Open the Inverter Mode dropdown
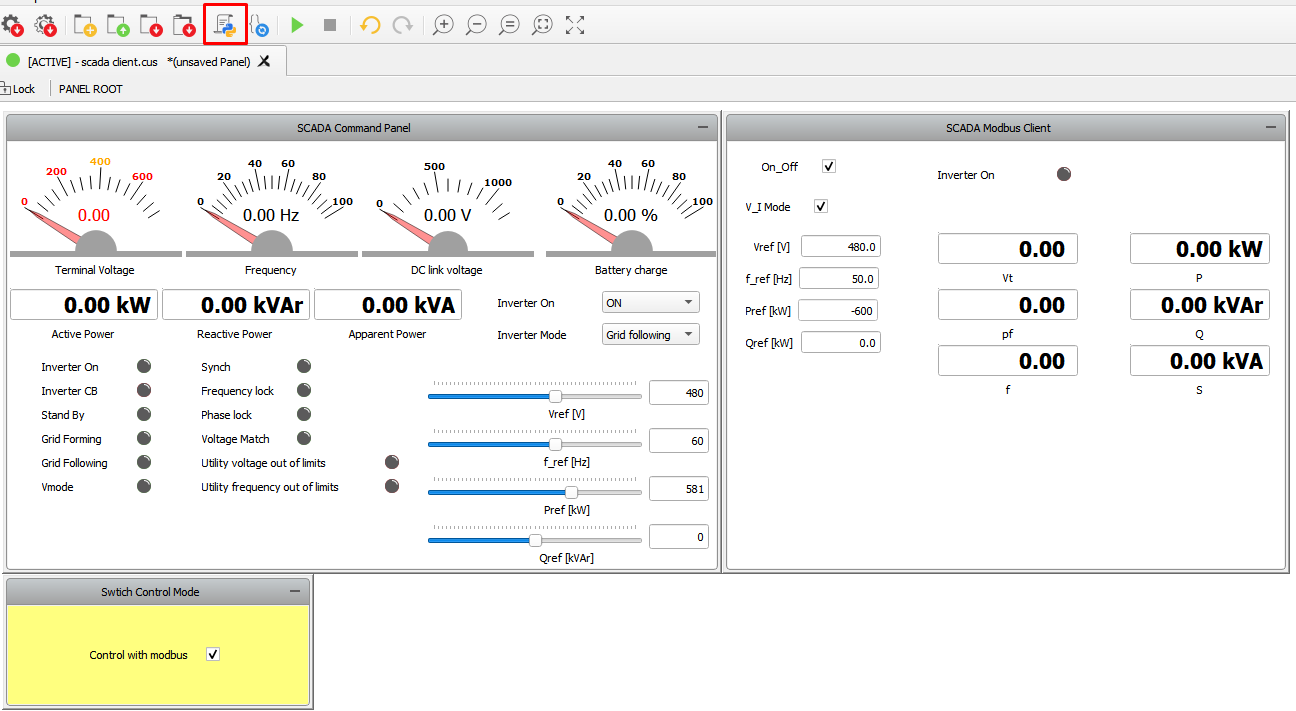Viewport: 1296px width, 711px height. [x=650, y=335]
